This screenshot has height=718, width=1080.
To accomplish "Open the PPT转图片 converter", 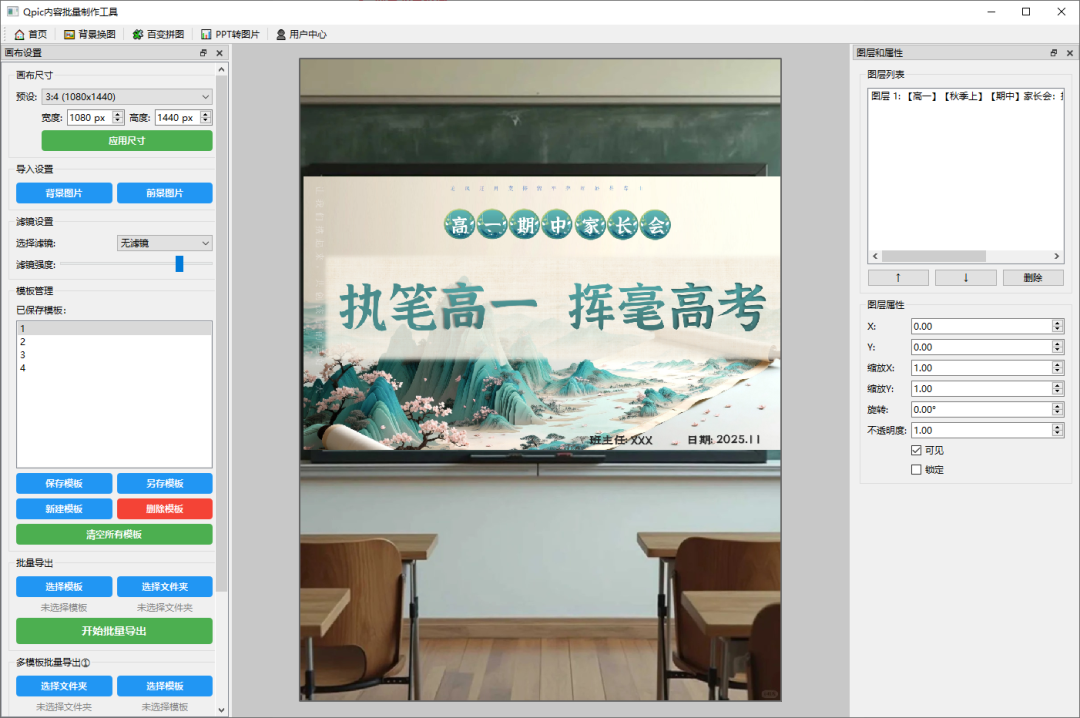I will coord(230,34).
